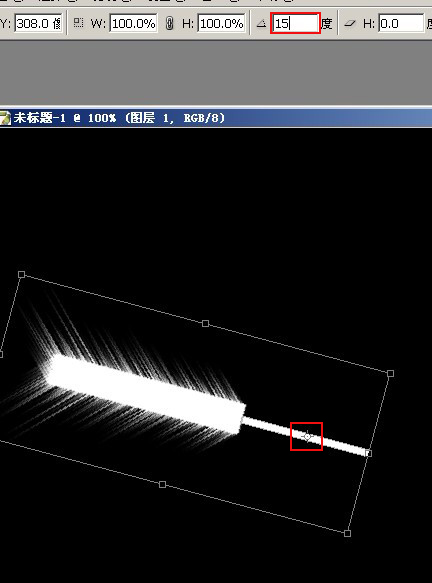Click the top-middle transform edge handle
This screenshot has width=432, height=583.
coord(205,323)
